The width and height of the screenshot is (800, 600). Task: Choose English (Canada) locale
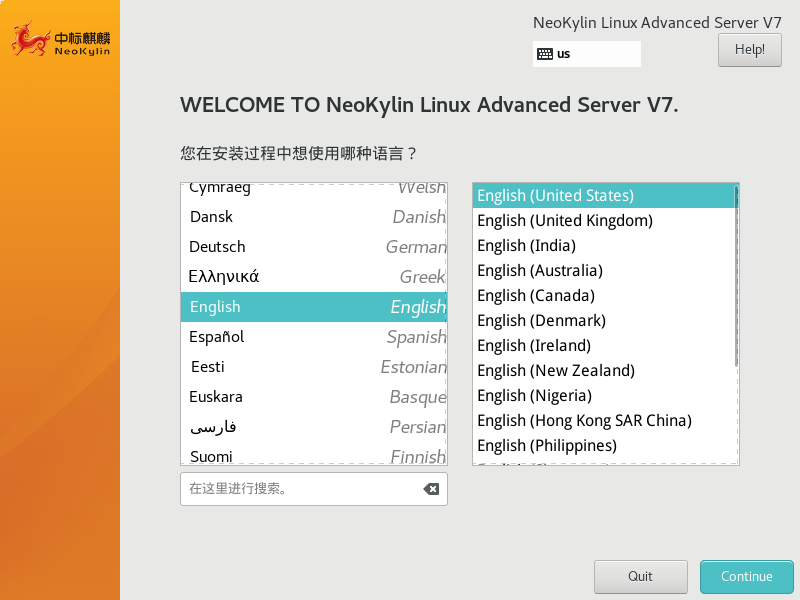pyautogui.click(x=604, y=295)
